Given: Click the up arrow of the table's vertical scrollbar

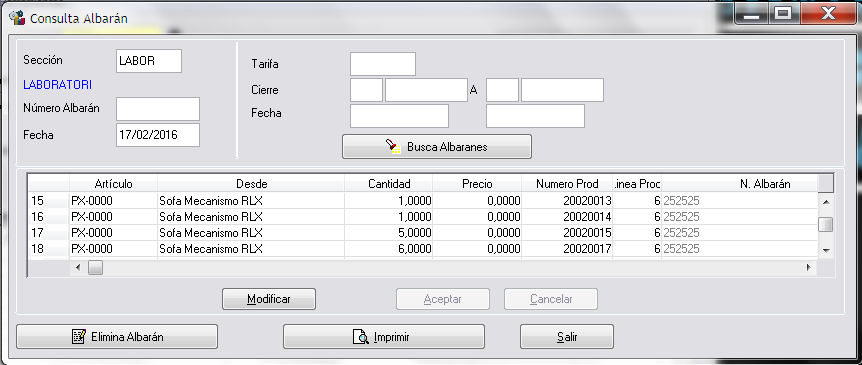Looking at the screenshot, I should tap(825, 201).
